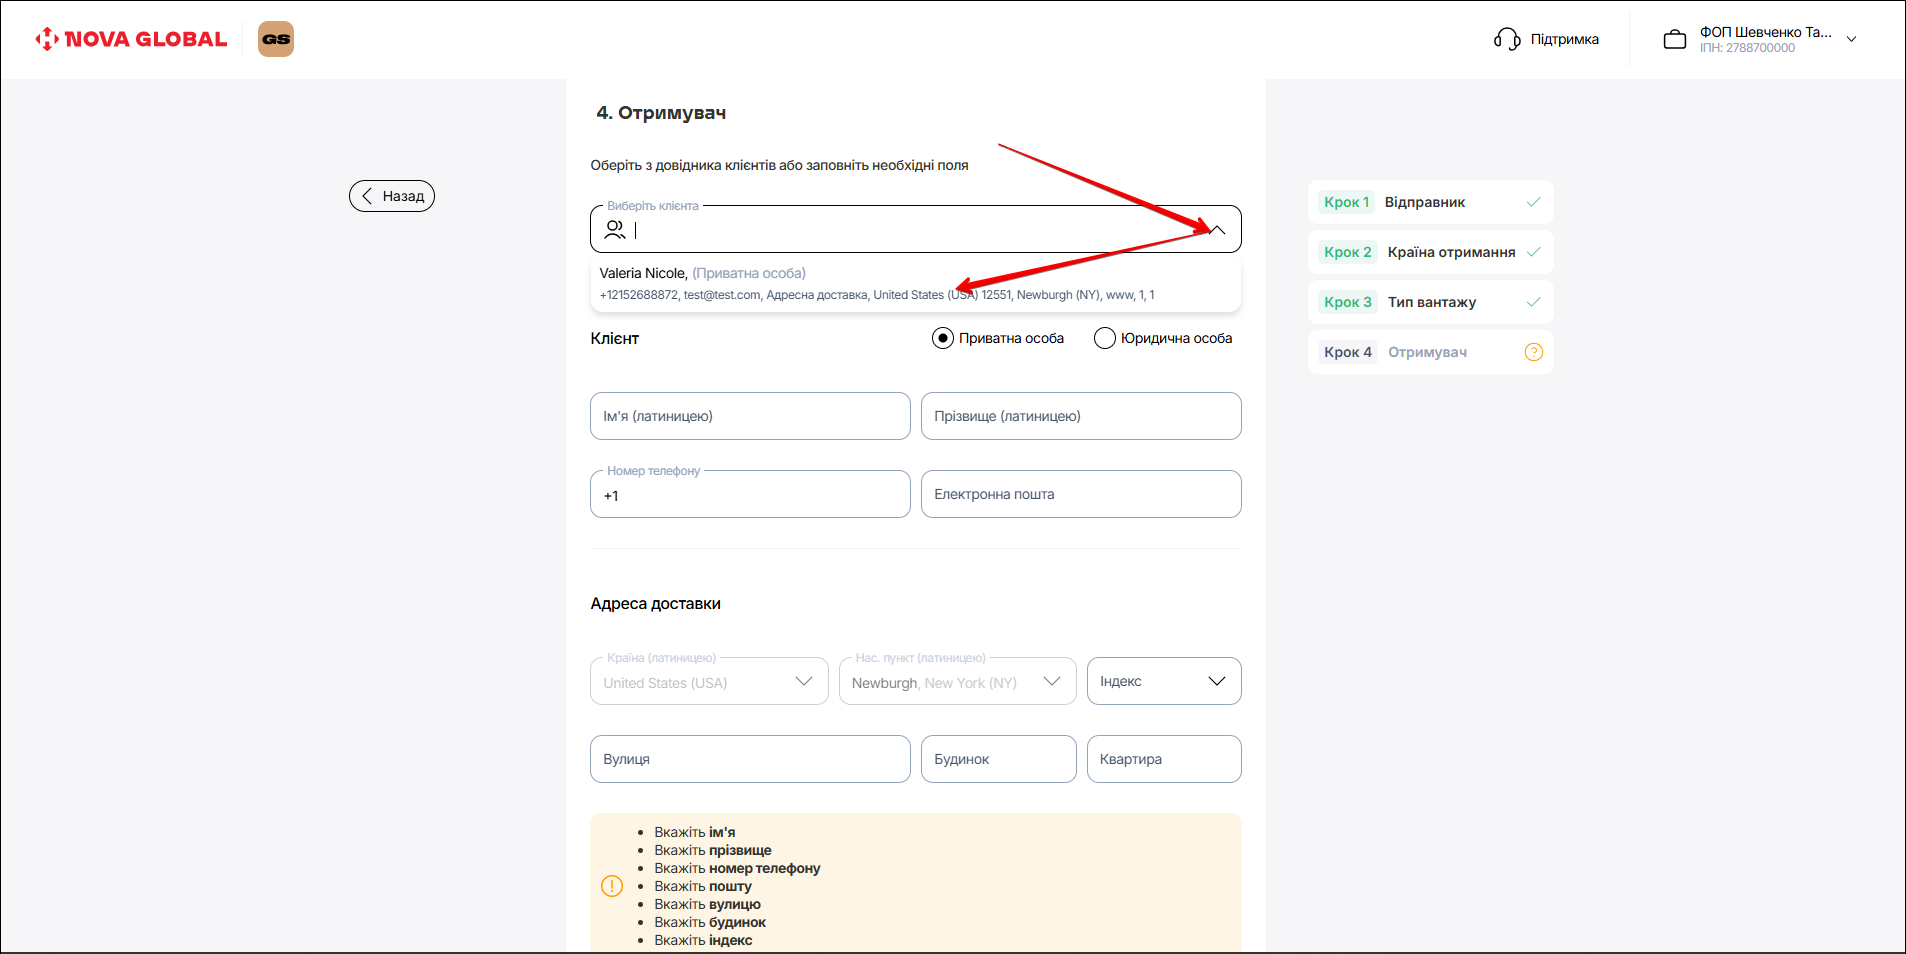The width and height of the screenshot is (1906, 954).
Task: Click the support headset icon
Action: tap(1507, 39)
